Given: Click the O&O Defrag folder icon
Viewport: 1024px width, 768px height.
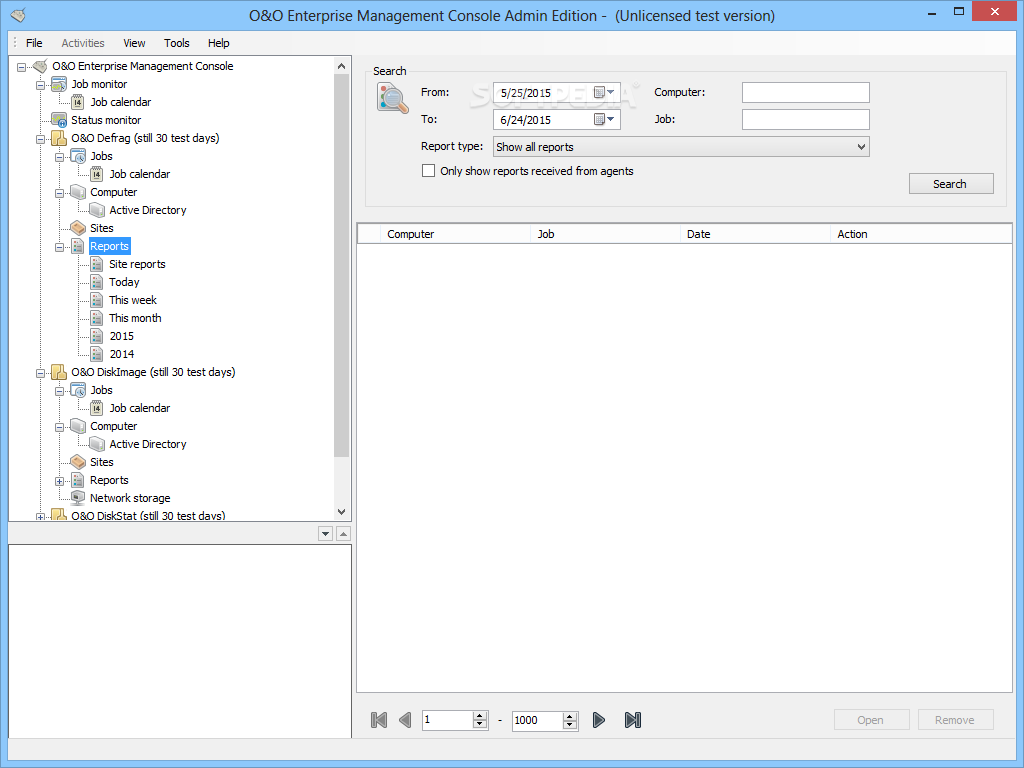Looking at the screenshot, I should 59,138.
